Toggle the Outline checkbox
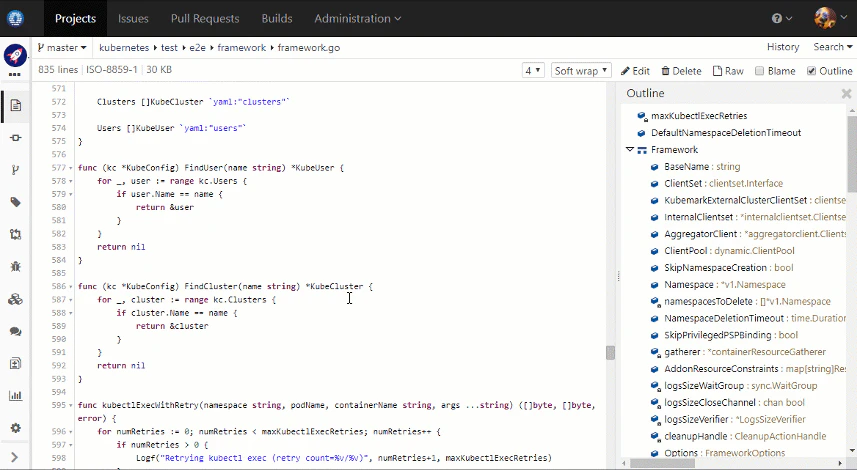This screenshot has height=470, width=857. (x=812, y=70)
